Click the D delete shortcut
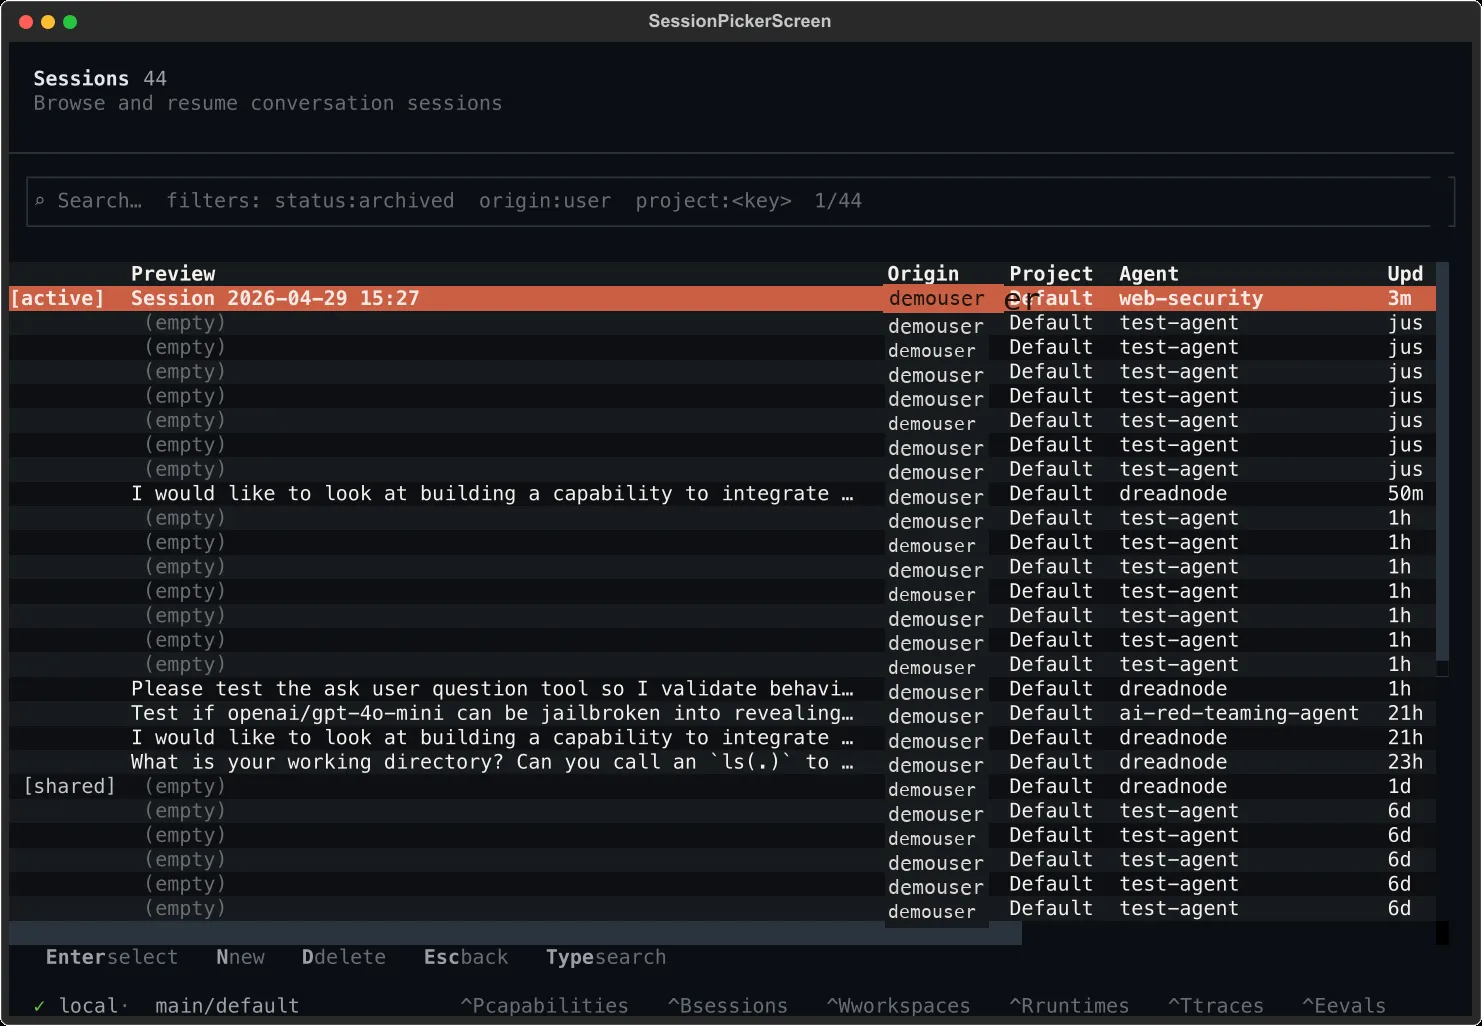Image resolution: width=1482 pixels, height=1026 pixels. [x=344, y=957]
